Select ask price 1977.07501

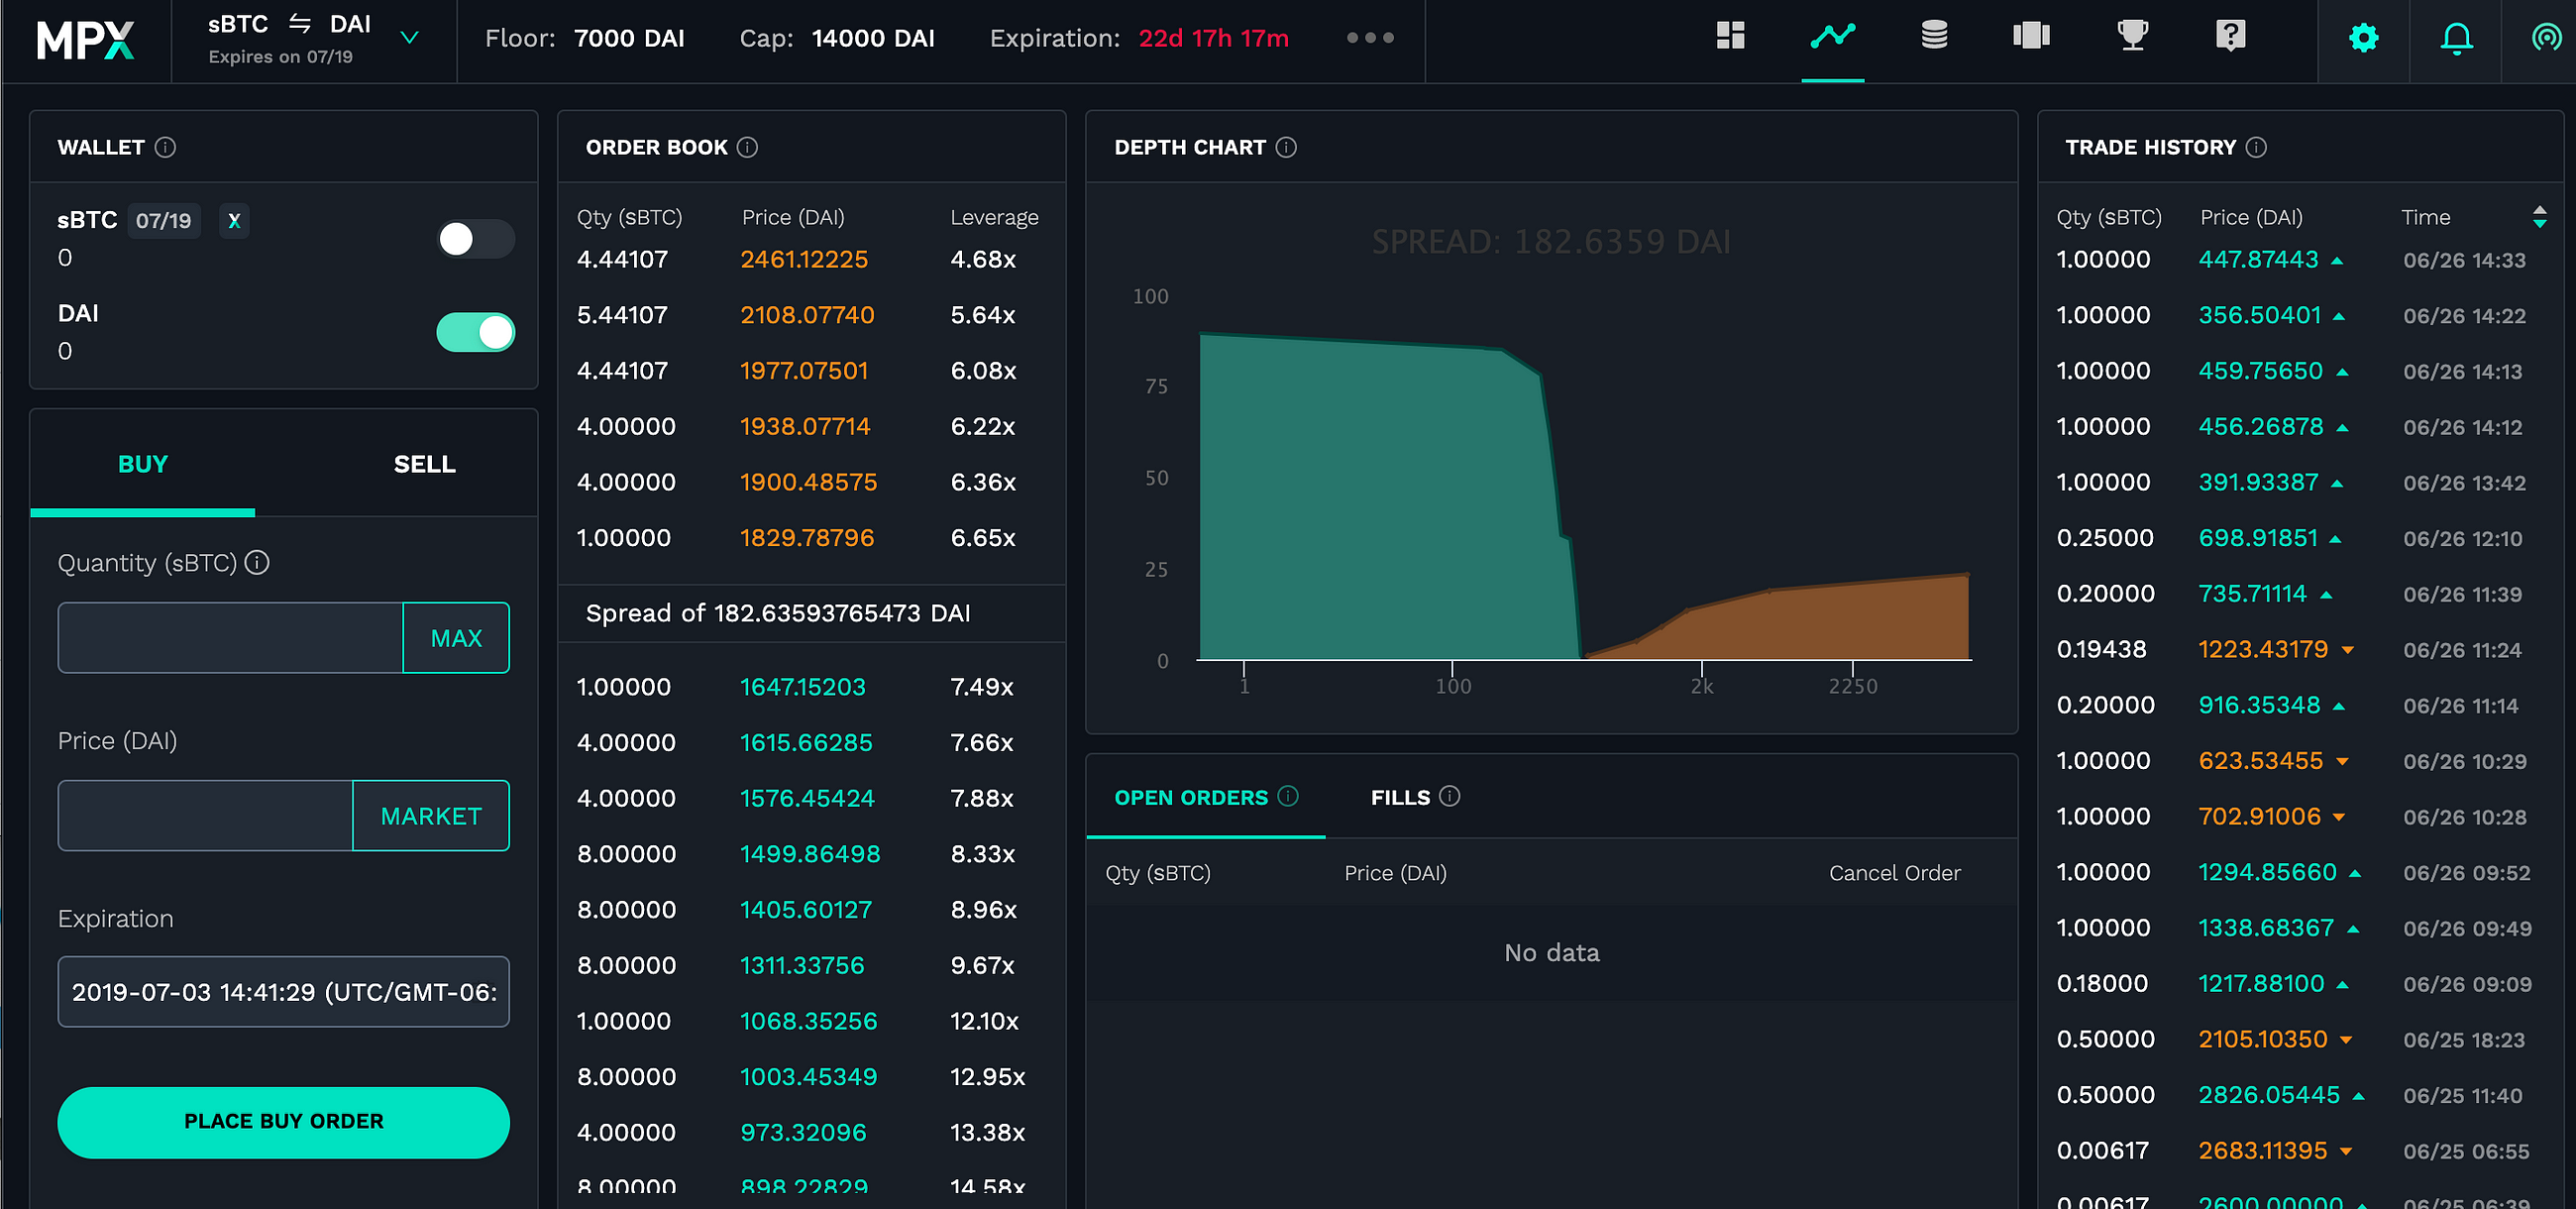804,371
